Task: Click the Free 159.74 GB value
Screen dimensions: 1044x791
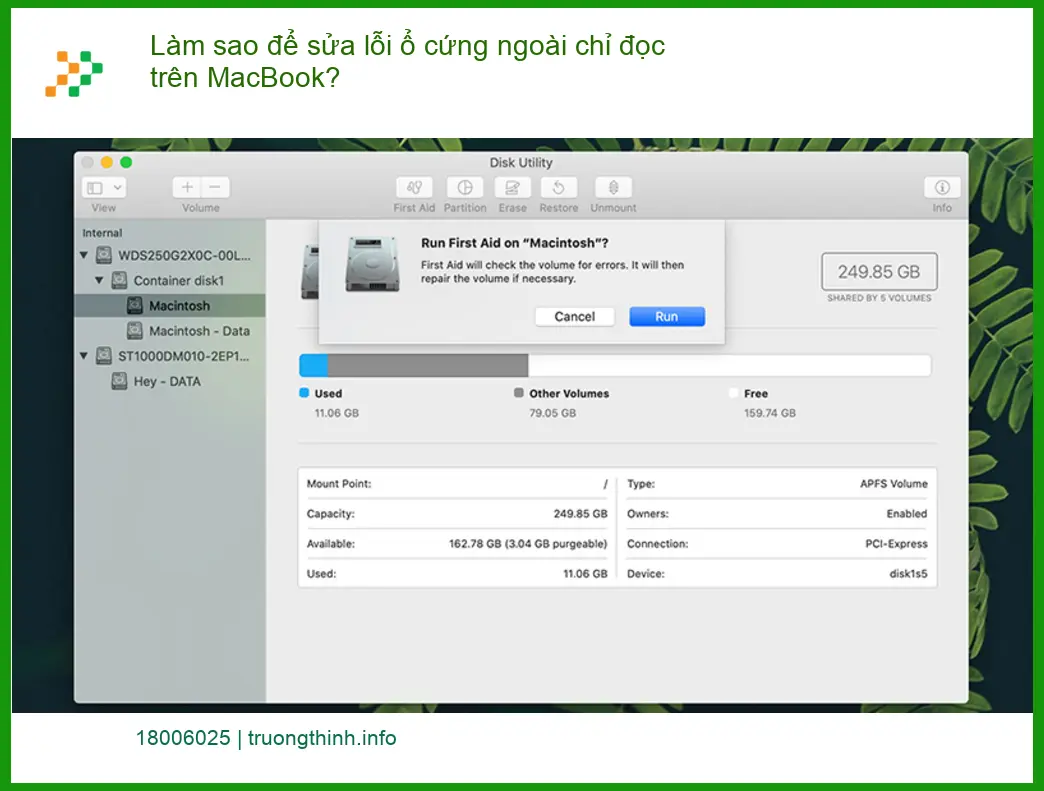Action: point(770,413)
